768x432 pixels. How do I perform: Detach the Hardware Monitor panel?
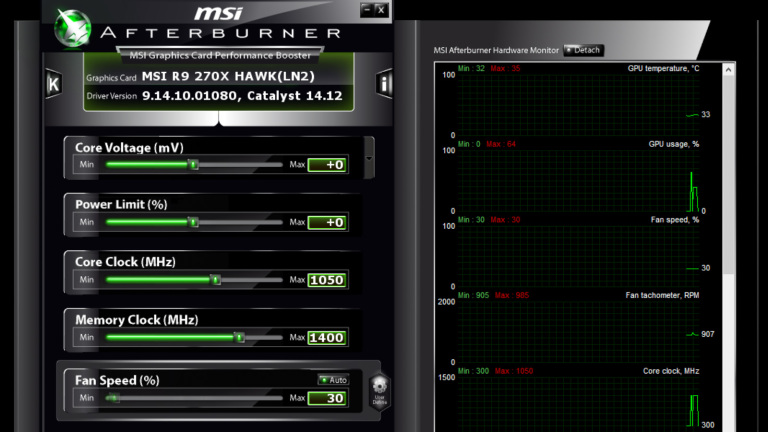click(x=583, y=50)
